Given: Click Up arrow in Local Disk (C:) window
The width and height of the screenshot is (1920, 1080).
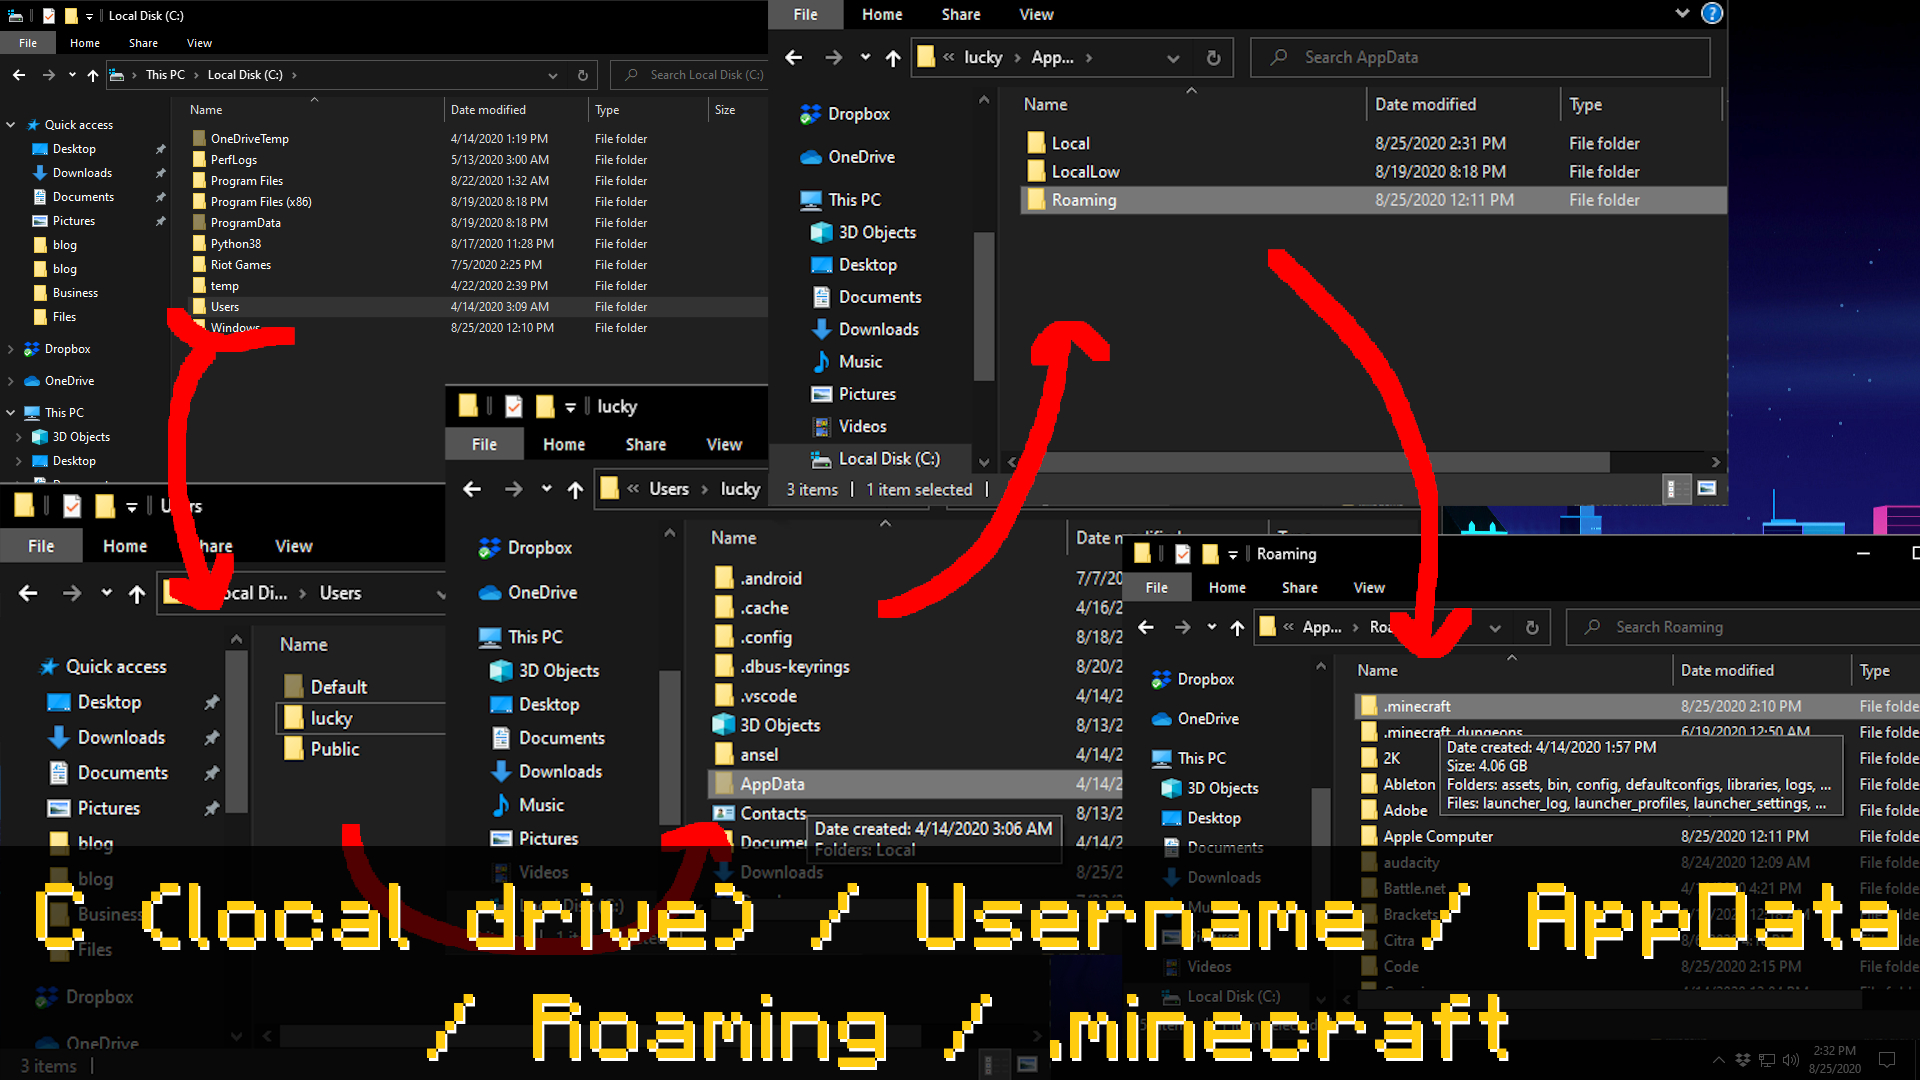Looking at the screenshot, I should 93,75.
